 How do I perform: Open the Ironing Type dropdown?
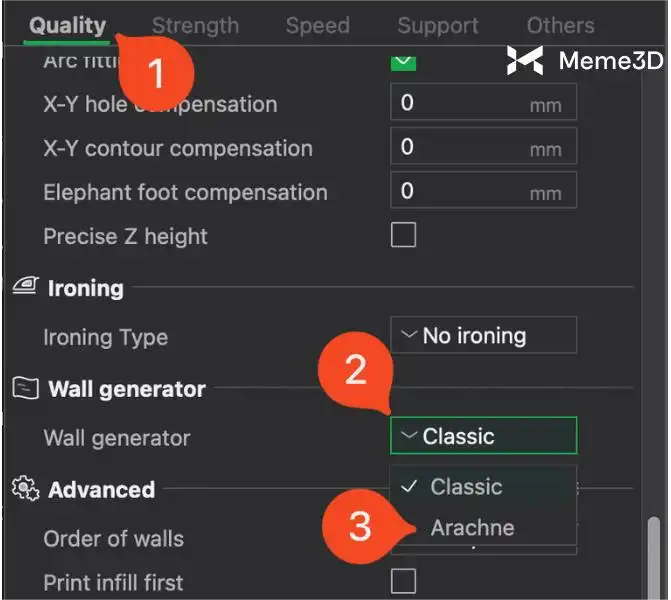[x=483, y=336]
